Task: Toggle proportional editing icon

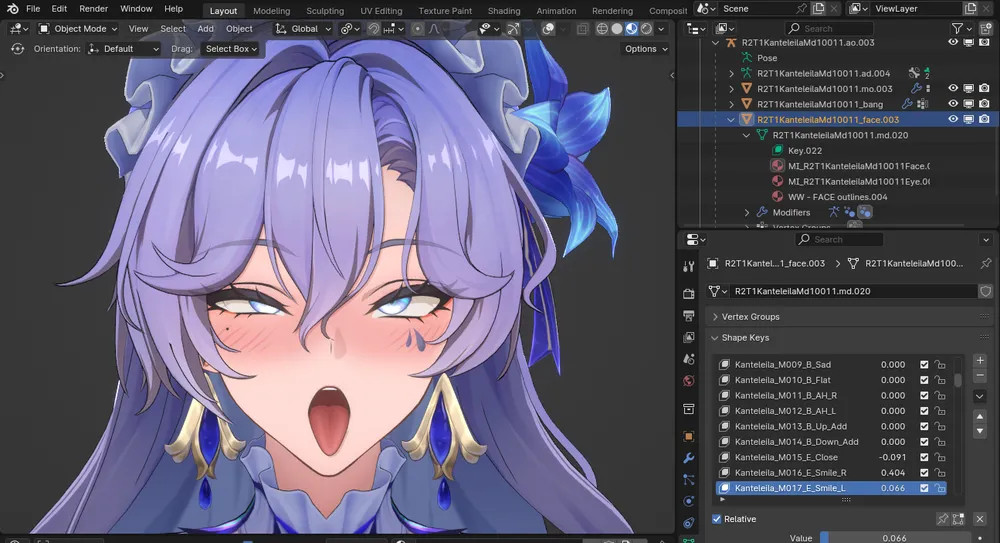Action: click(417, 29)
